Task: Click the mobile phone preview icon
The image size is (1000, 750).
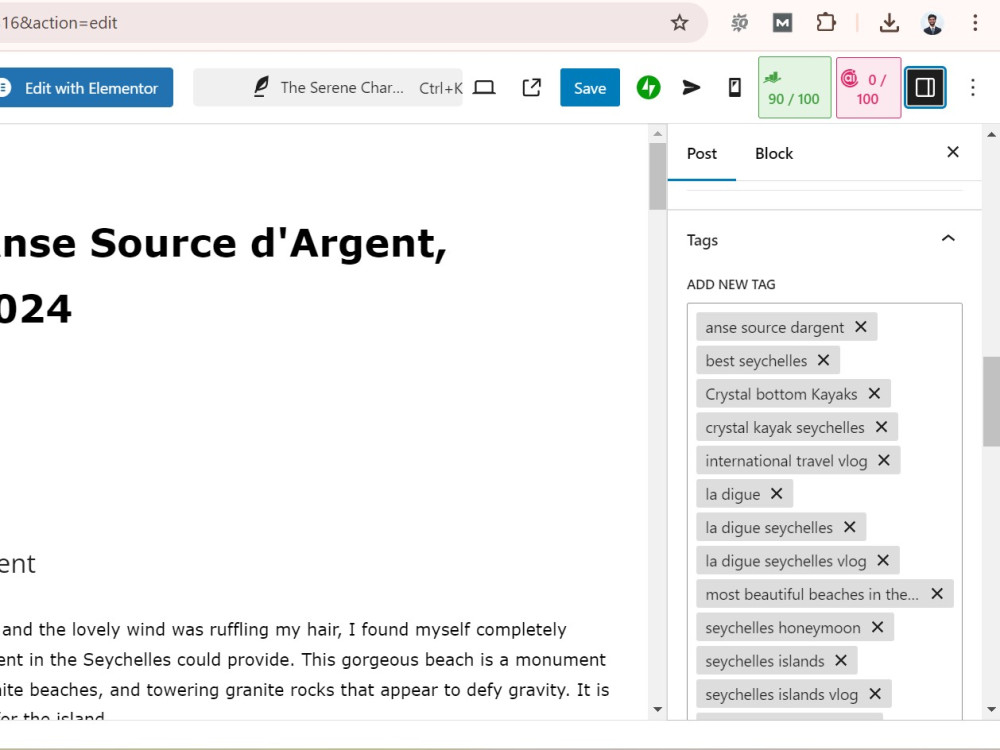Action: pos(735,87)
